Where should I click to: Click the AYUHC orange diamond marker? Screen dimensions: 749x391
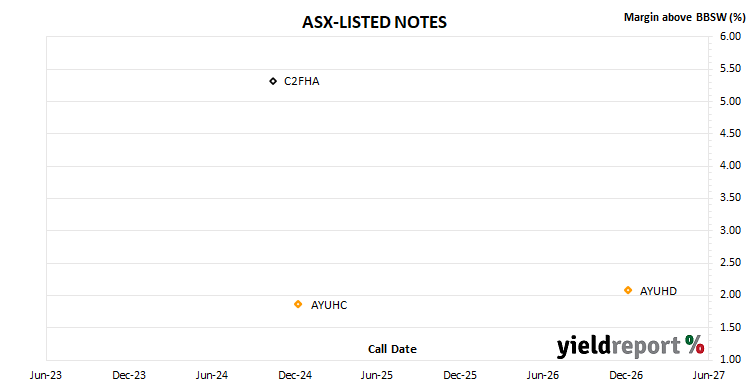click(298, 304)
